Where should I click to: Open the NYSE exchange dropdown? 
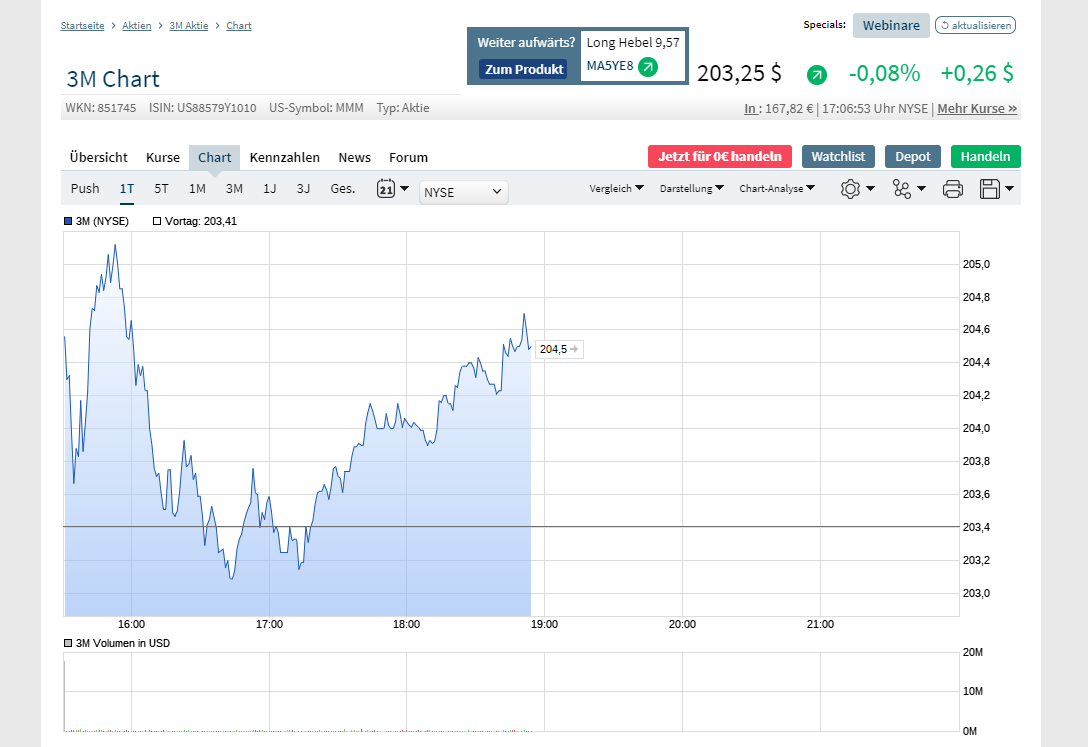pyautogui.click(x=464, y=192)
